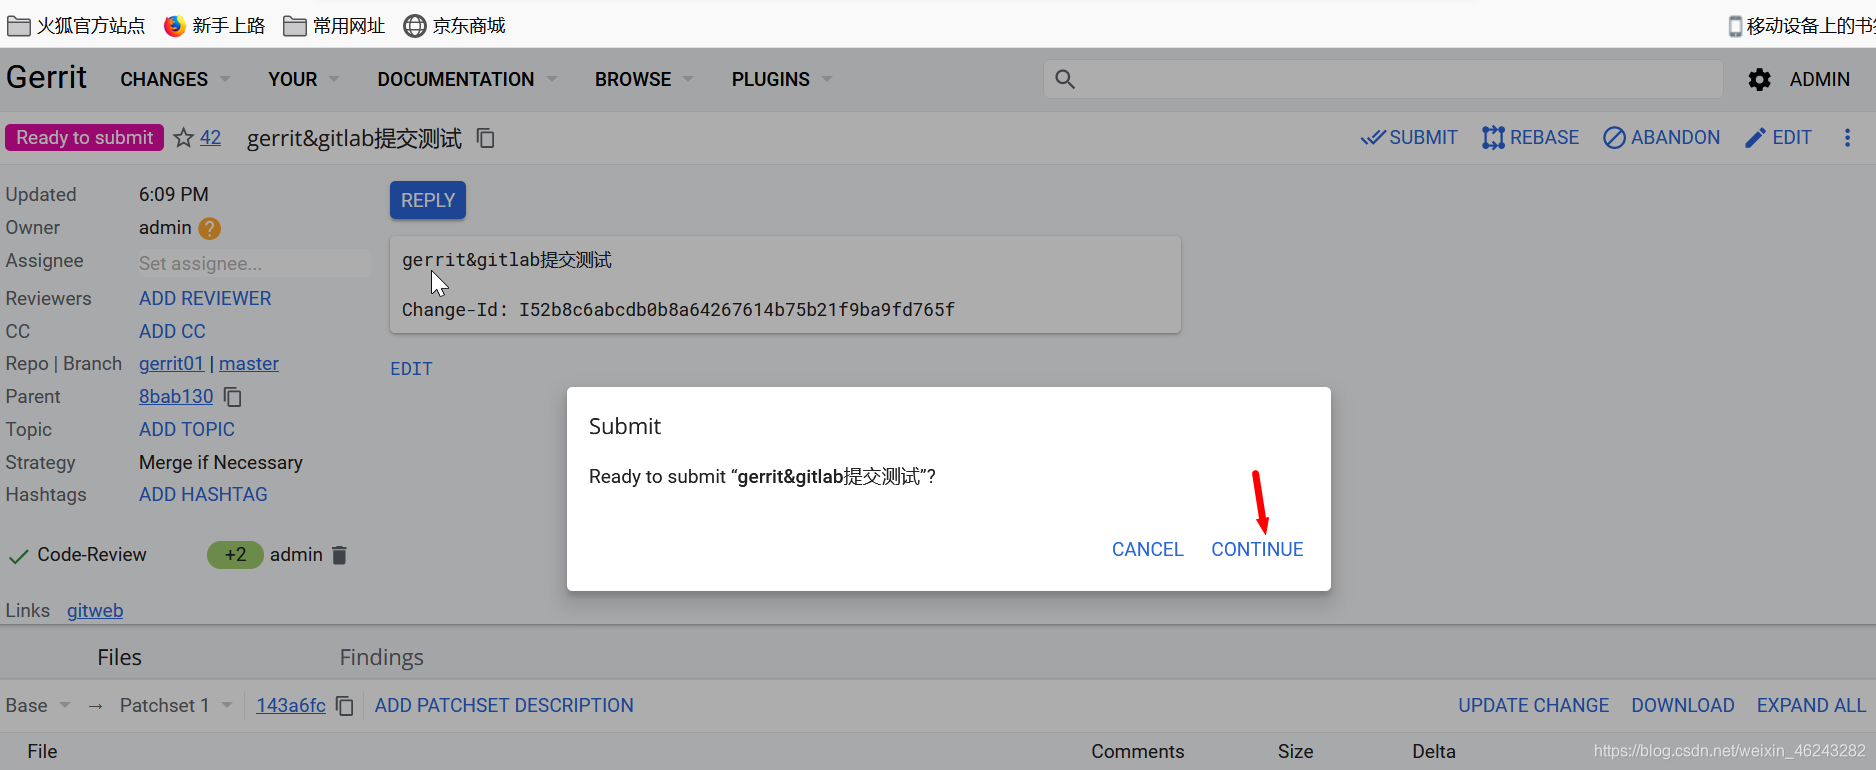Open the master branch link
The image size is (1876, 770).
[249, 364]
